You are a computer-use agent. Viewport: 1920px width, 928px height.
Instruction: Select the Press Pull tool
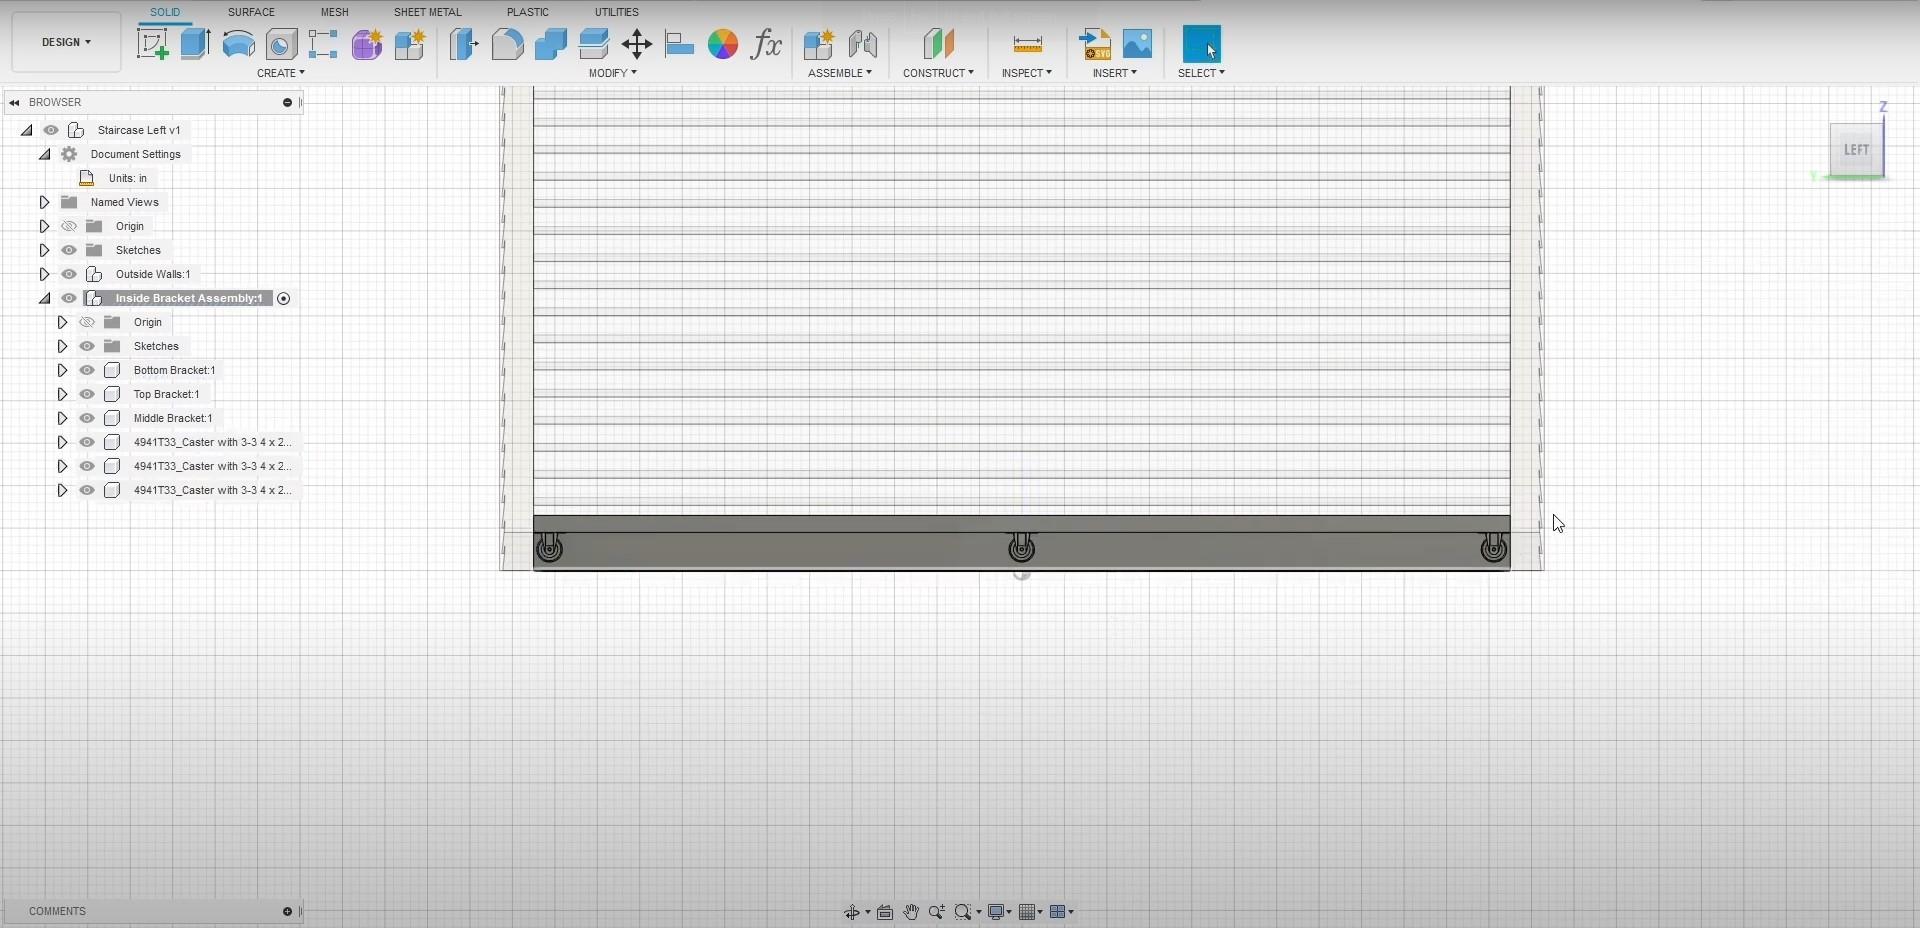pos(464,44)
